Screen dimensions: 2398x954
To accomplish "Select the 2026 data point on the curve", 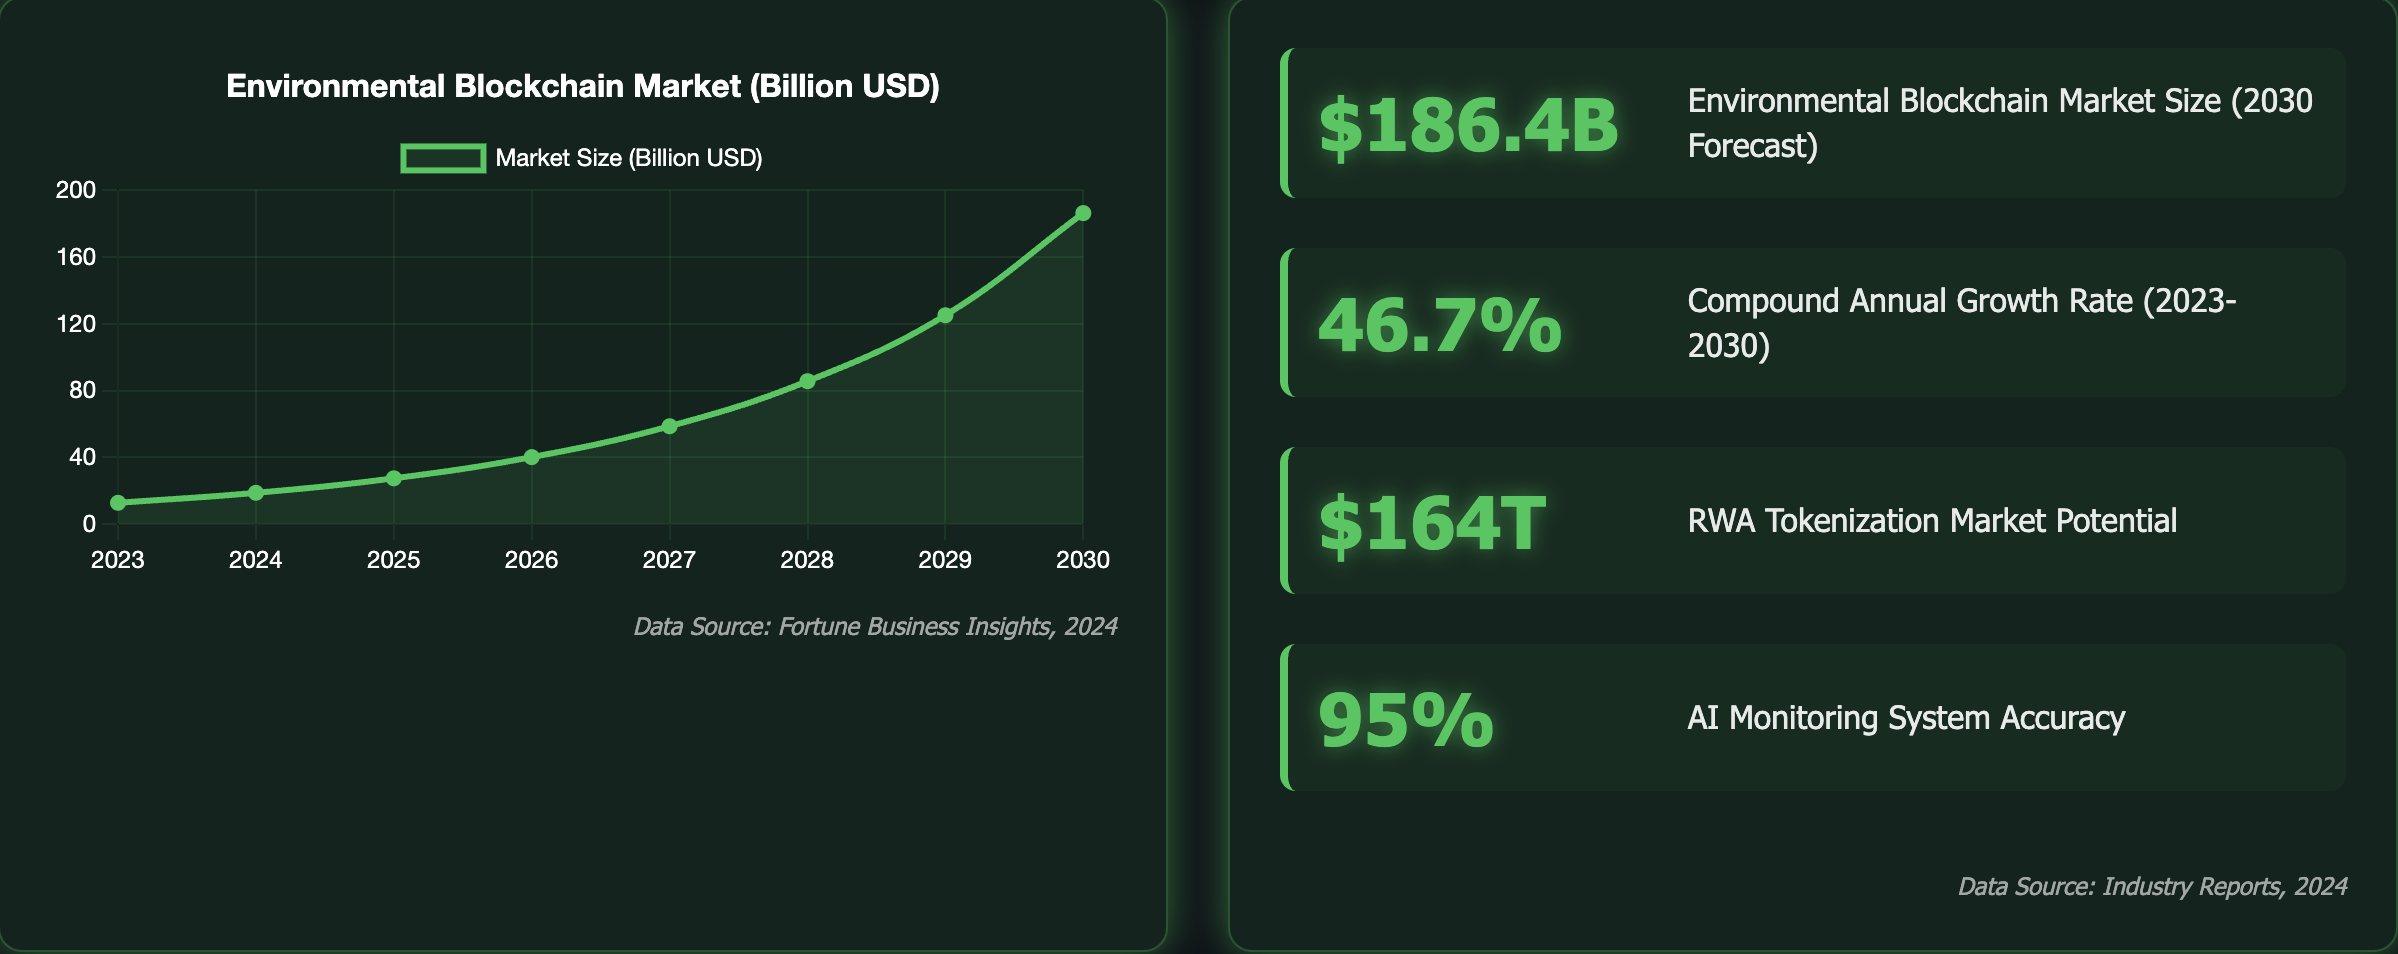I will click(532, 457).
